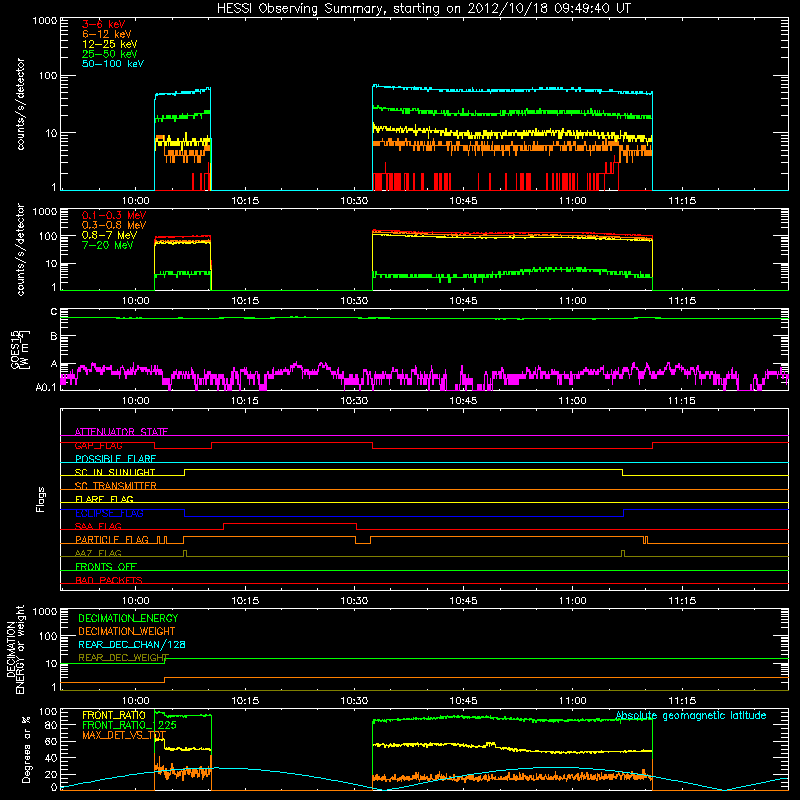Click the vertical Flags axis label
Viewport: 800px width, 800px height.
tap(41, 499)
